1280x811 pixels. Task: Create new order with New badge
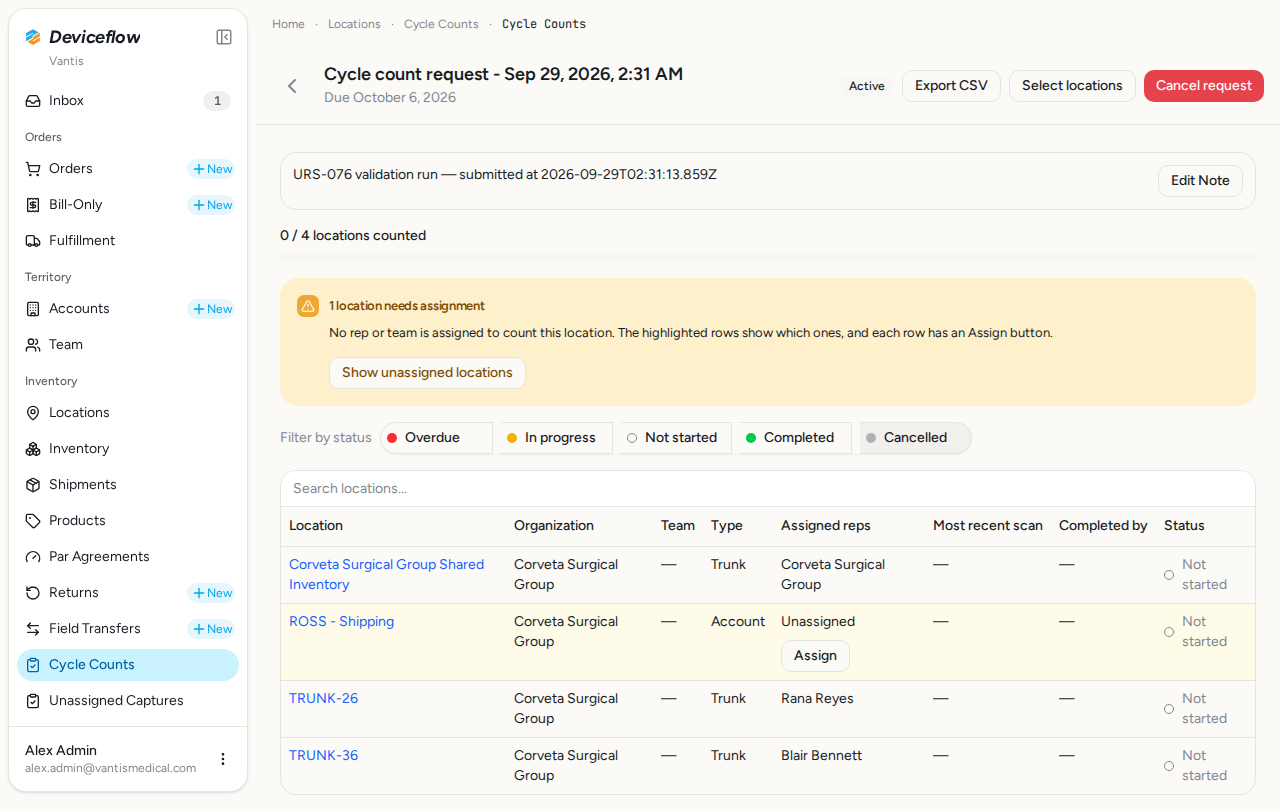click(x=211, y=169)
